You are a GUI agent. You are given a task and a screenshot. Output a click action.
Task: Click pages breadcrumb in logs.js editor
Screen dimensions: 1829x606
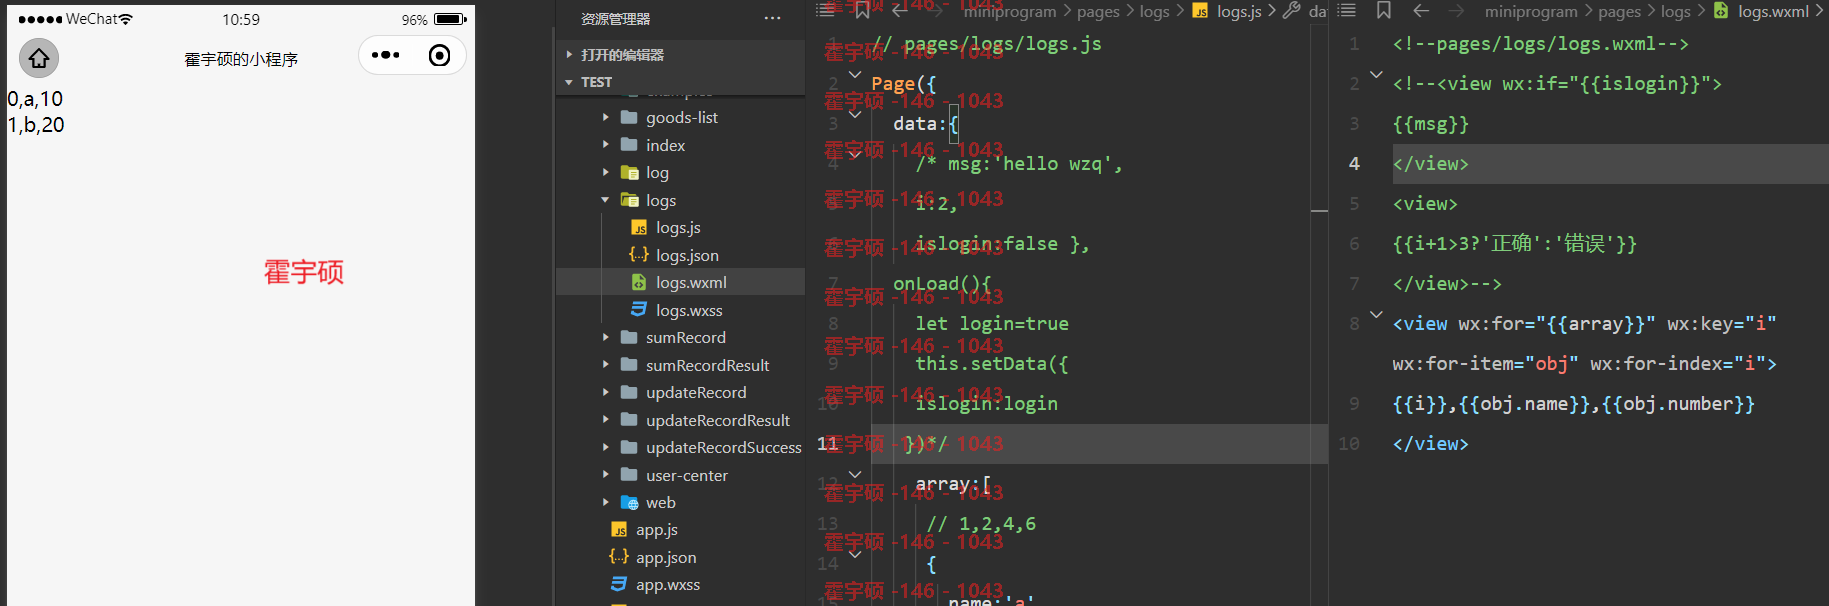tap(1098, 11)
